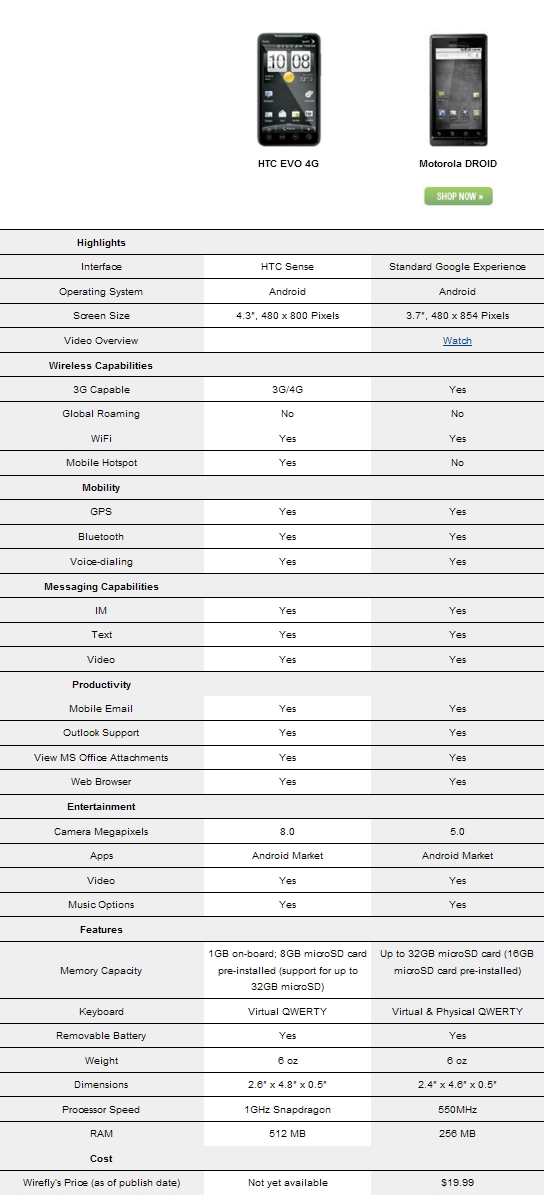552x1200 pixels.
Task: Click the Camera Megapixels row label
Action: [101, 832]
